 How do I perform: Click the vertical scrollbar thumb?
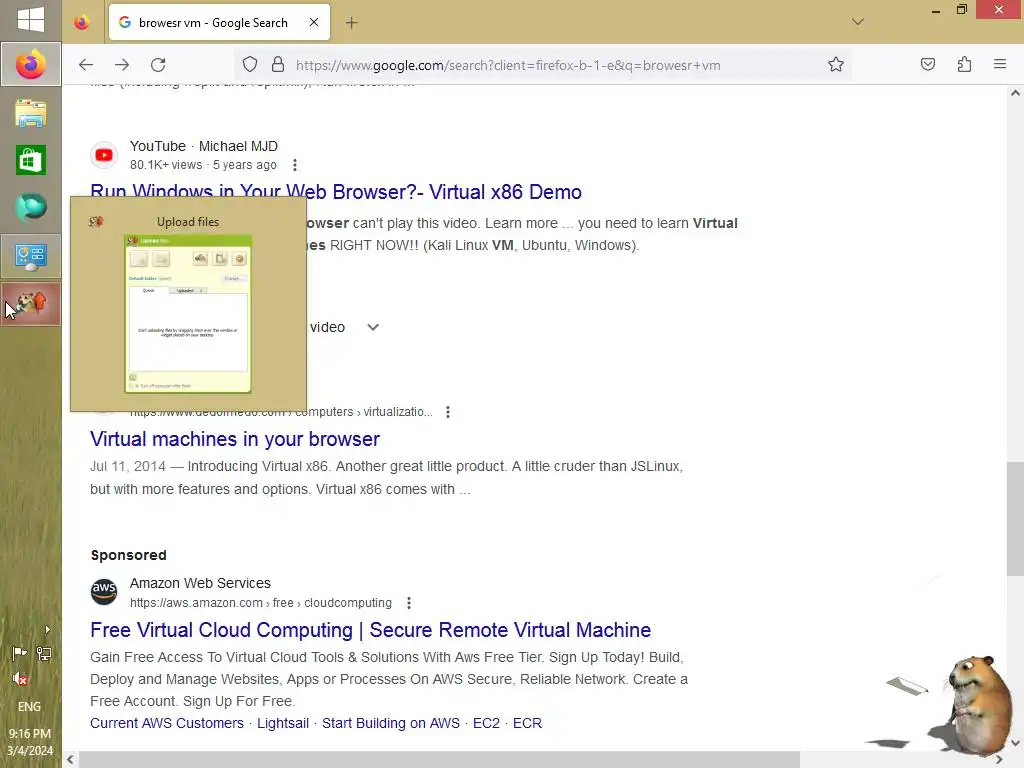[x=1015, y=519]
